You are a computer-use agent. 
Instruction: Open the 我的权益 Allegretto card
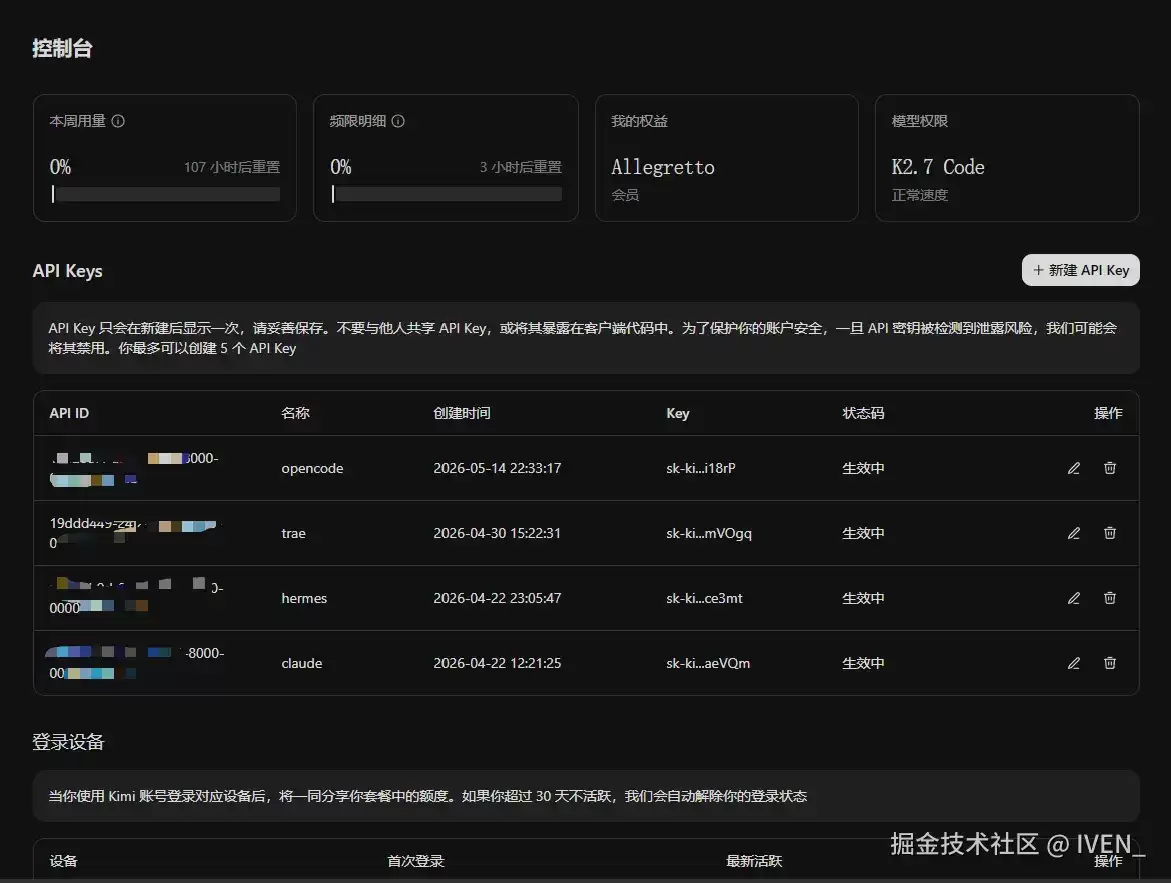pos(727,158)
